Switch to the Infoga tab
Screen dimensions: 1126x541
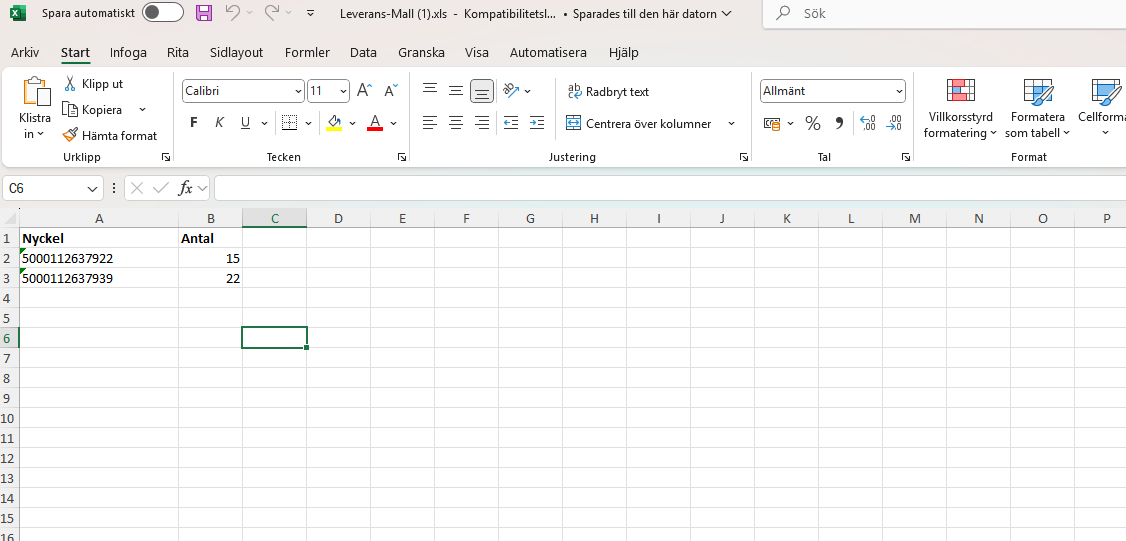pyautogui.click(x=129, y=52)
